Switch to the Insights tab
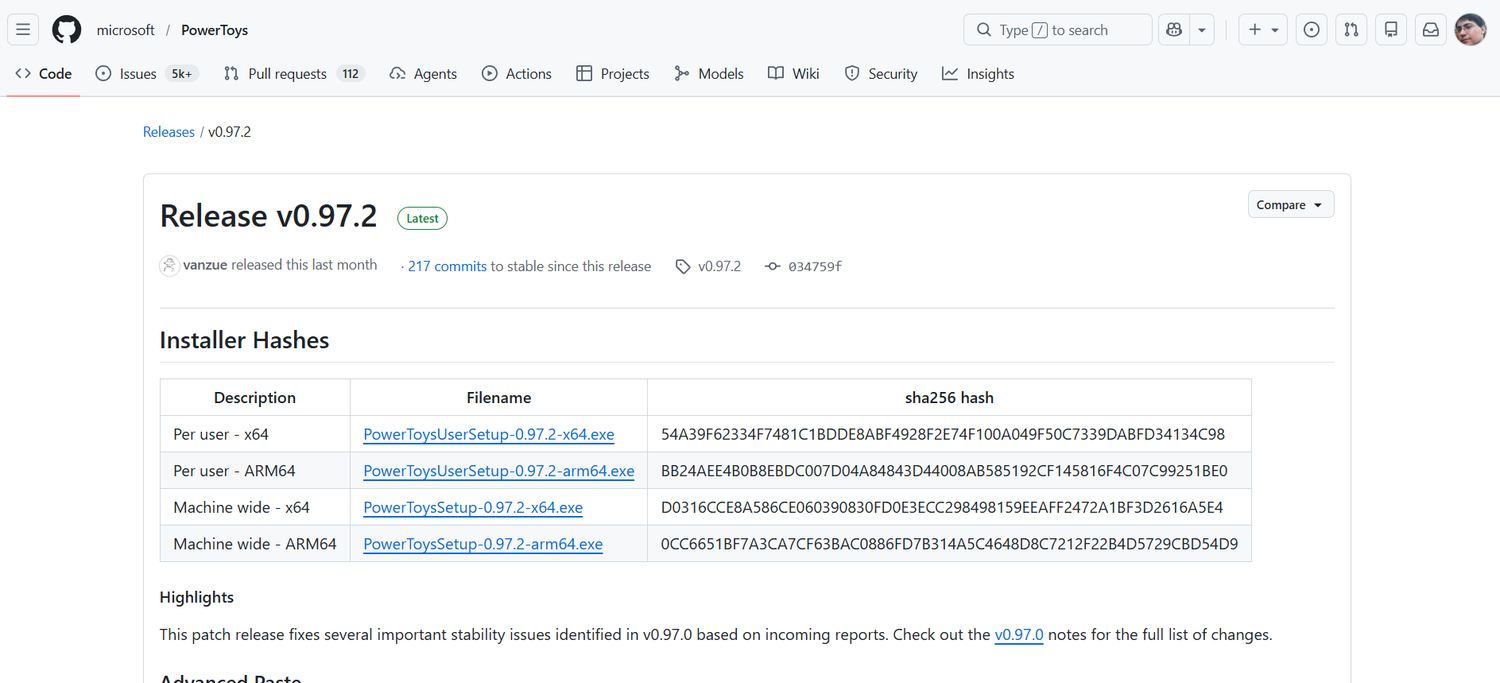This screenshot has width=1500, height=683. coord(978,74)
